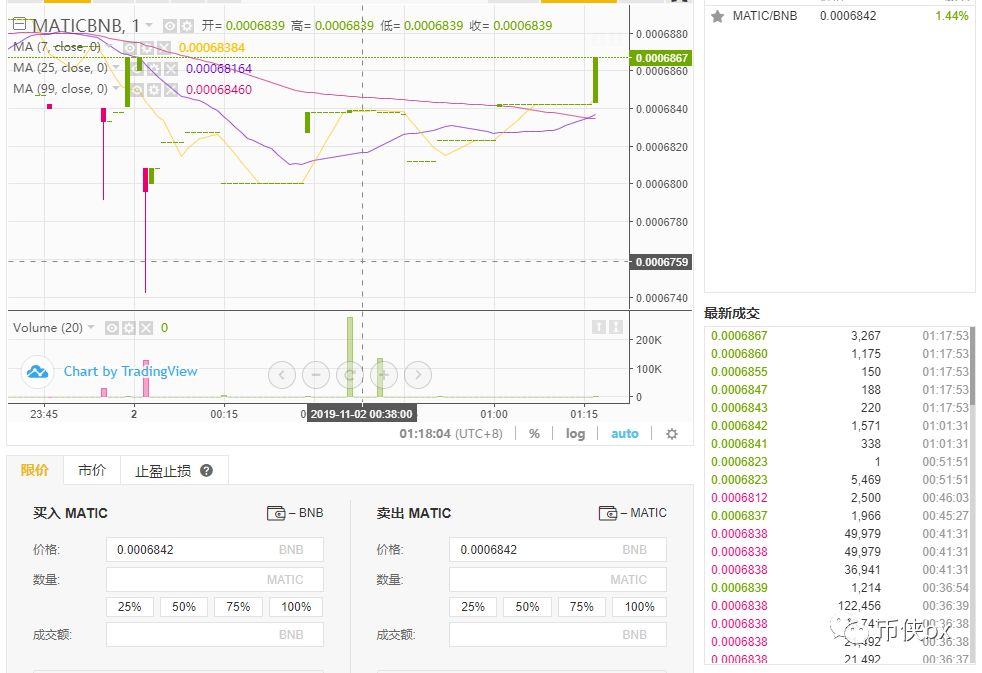Image resolution: width=982 pixels, height=673 pixels.
Task: Choose 25% in sell MATIC panel
Action: [473, 607]
